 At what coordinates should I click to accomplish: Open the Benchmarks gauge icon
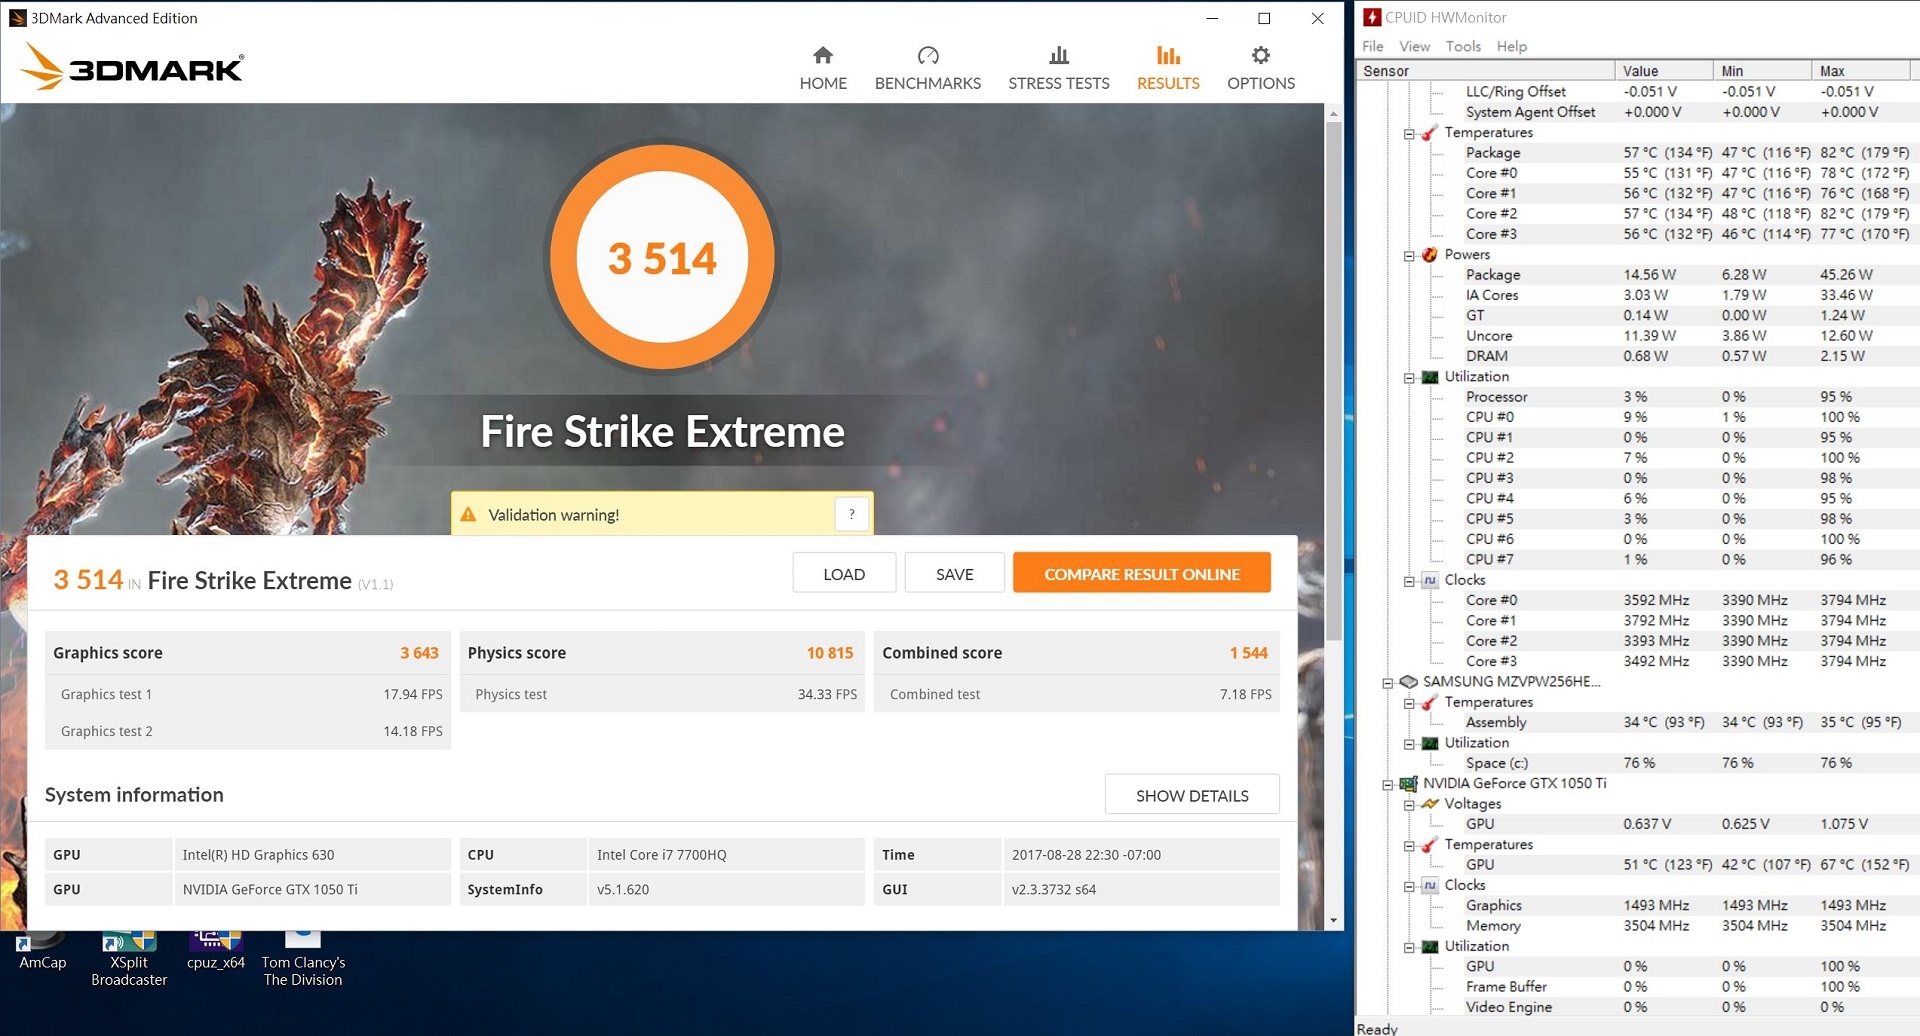point(928,55)
